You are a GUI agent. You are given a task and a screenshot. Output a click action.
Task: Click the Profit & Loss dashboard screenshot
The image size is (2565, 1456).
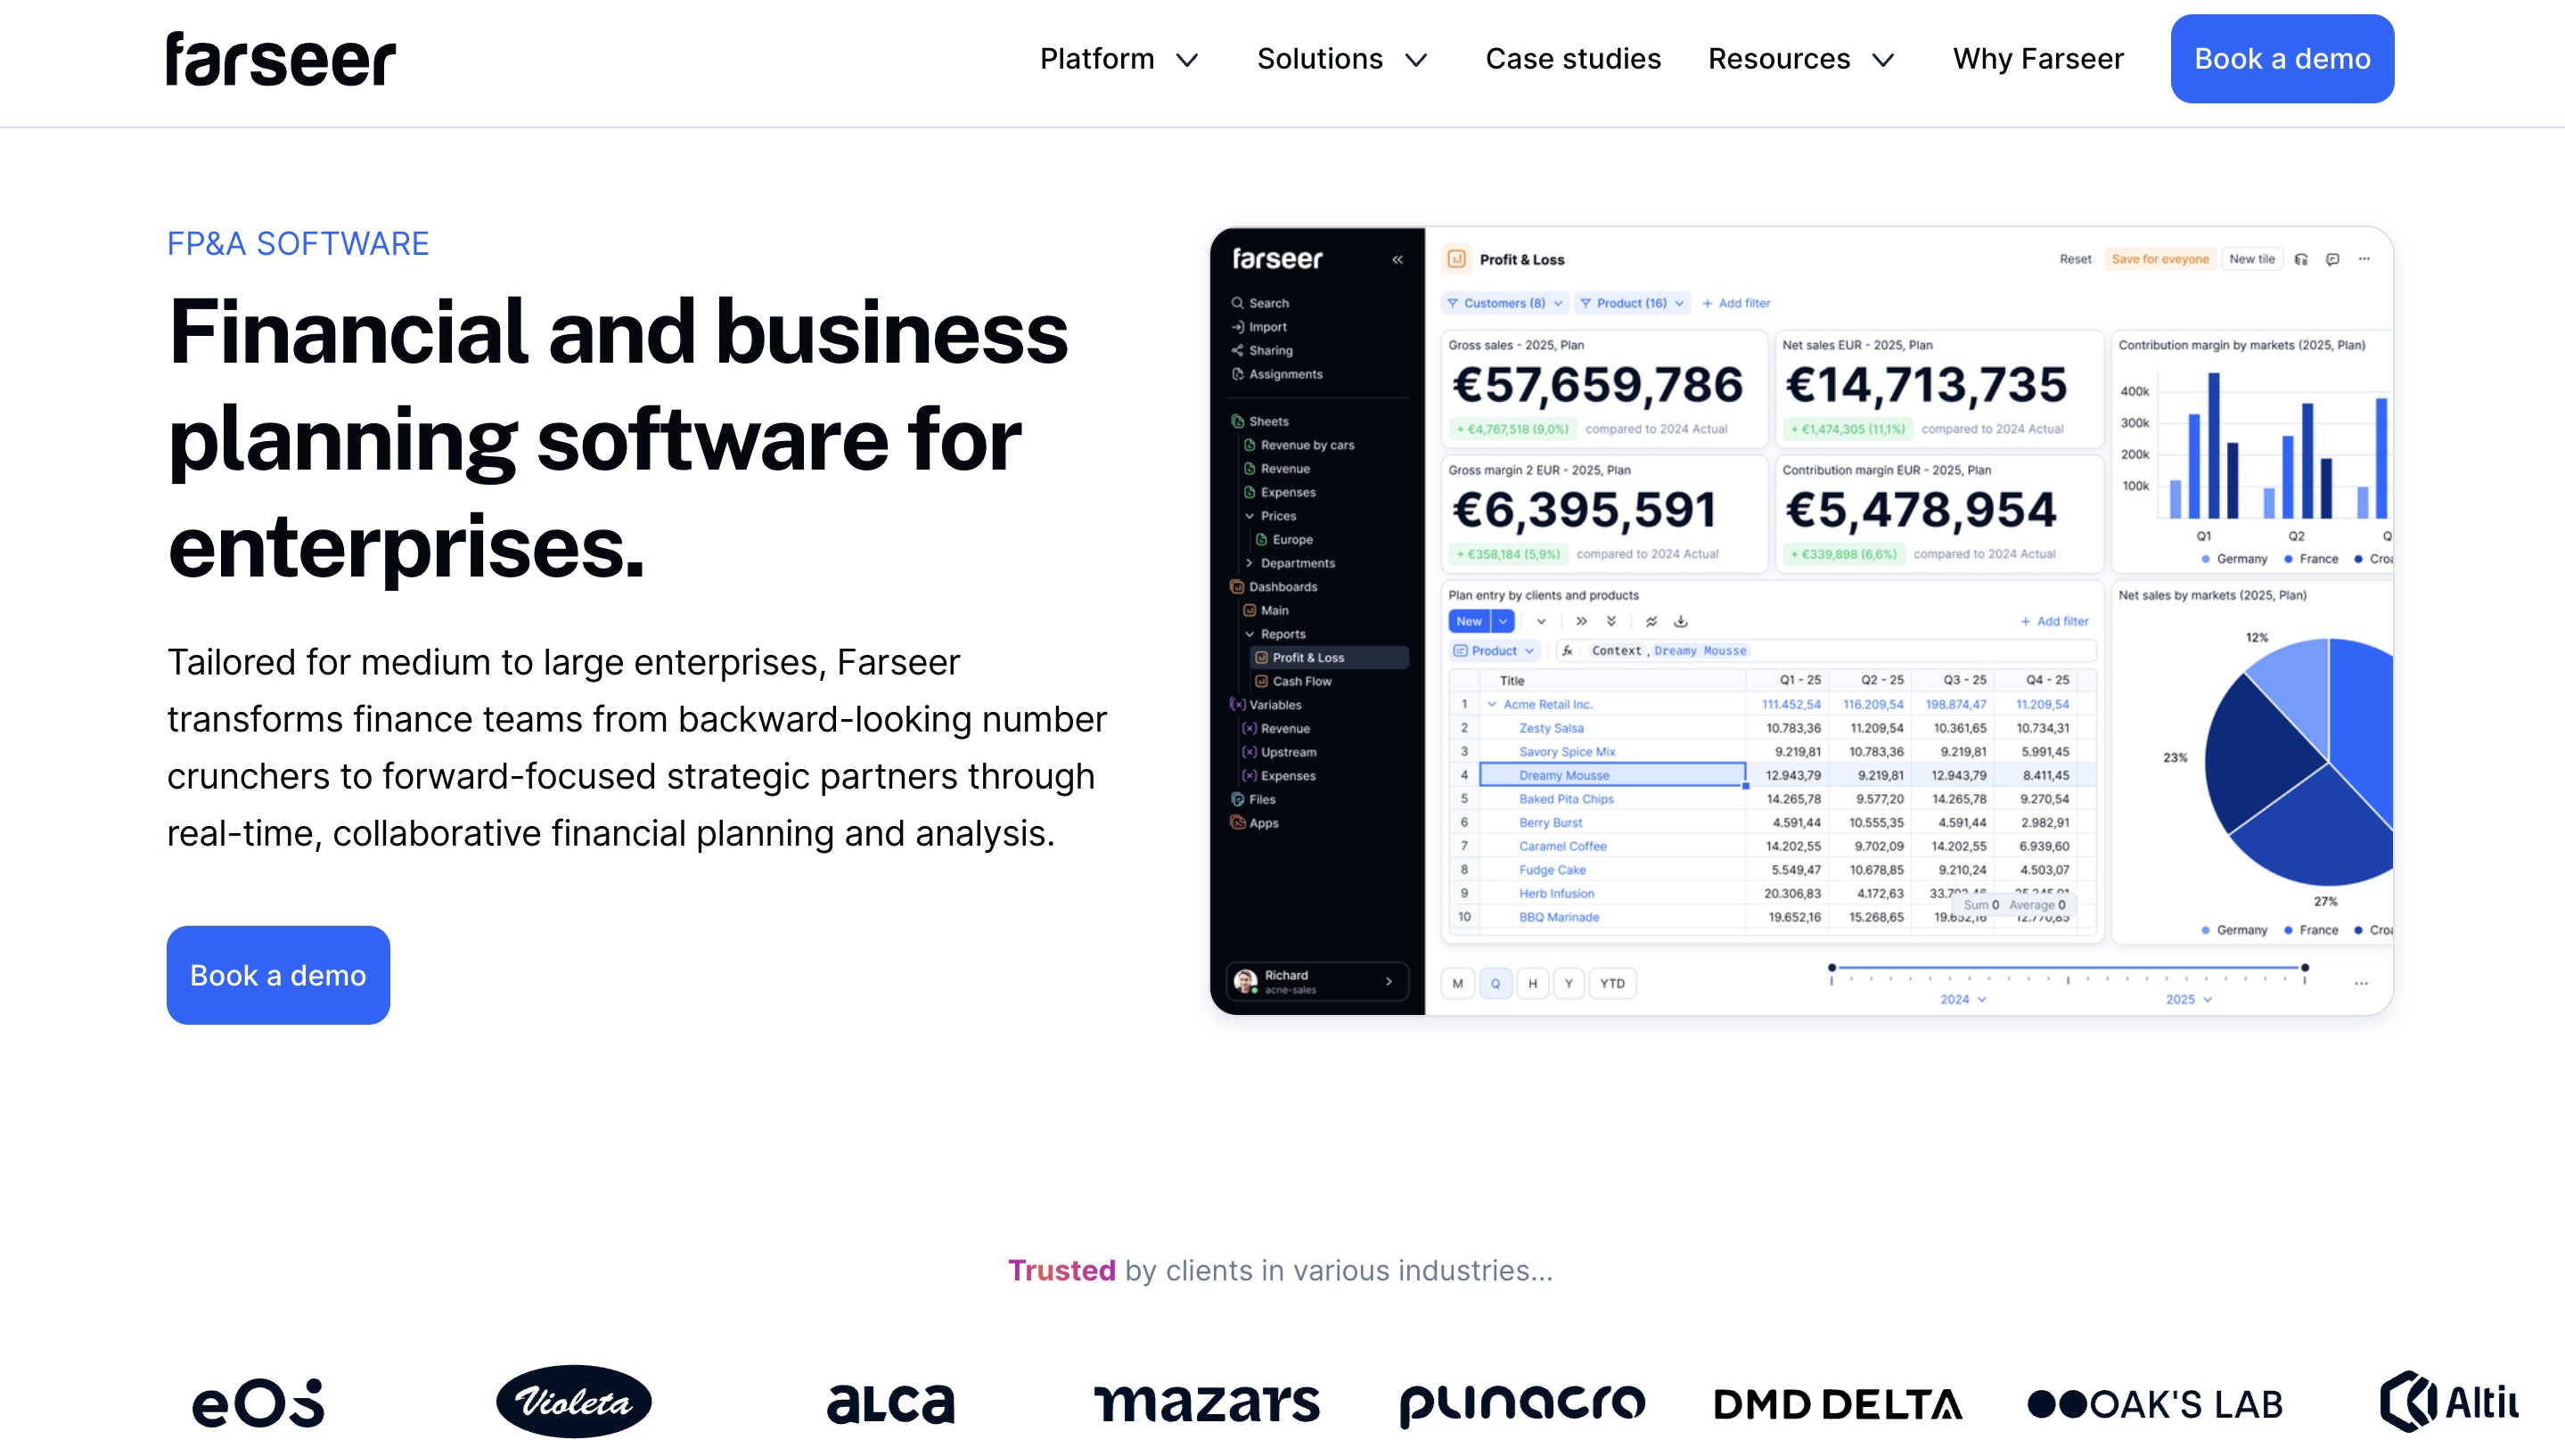tap(1800, 620)
